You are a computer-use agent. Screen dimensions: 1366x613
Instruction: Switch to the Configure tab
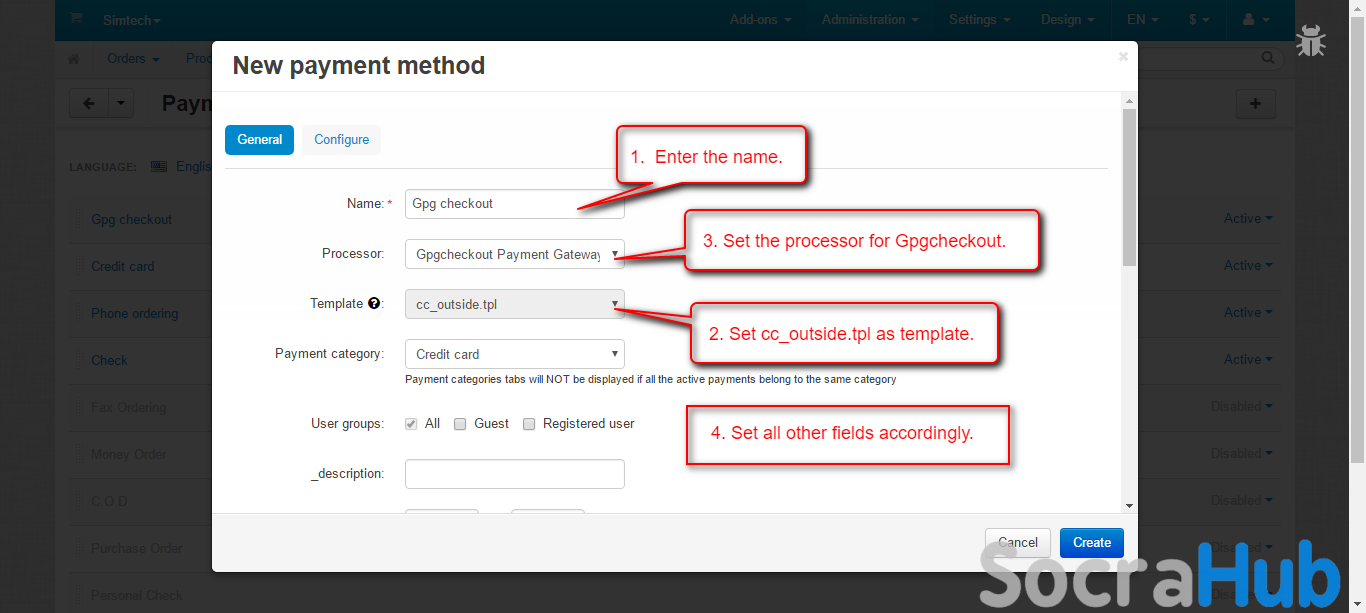[342, 140]
